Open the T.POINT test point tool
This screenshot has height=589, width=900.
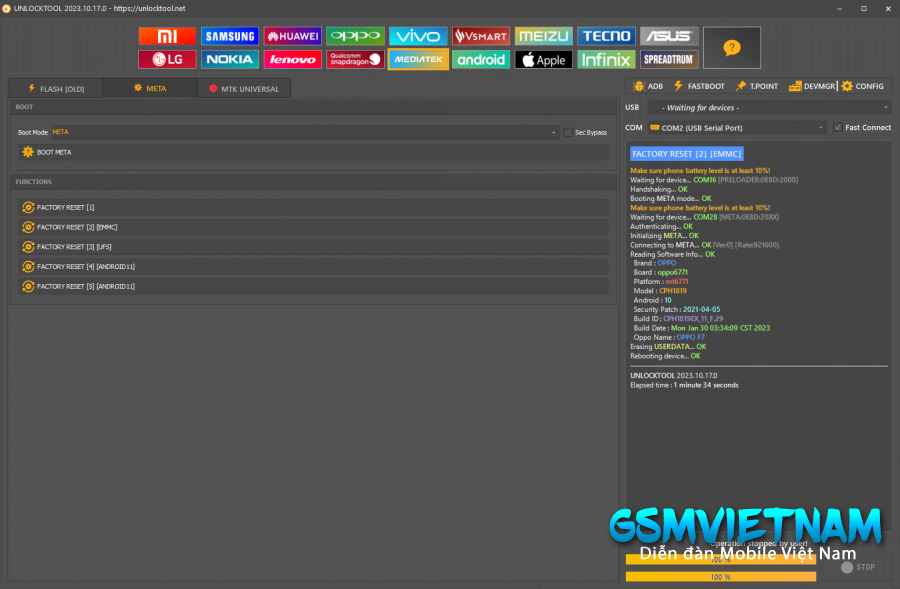tap(757, 86)
